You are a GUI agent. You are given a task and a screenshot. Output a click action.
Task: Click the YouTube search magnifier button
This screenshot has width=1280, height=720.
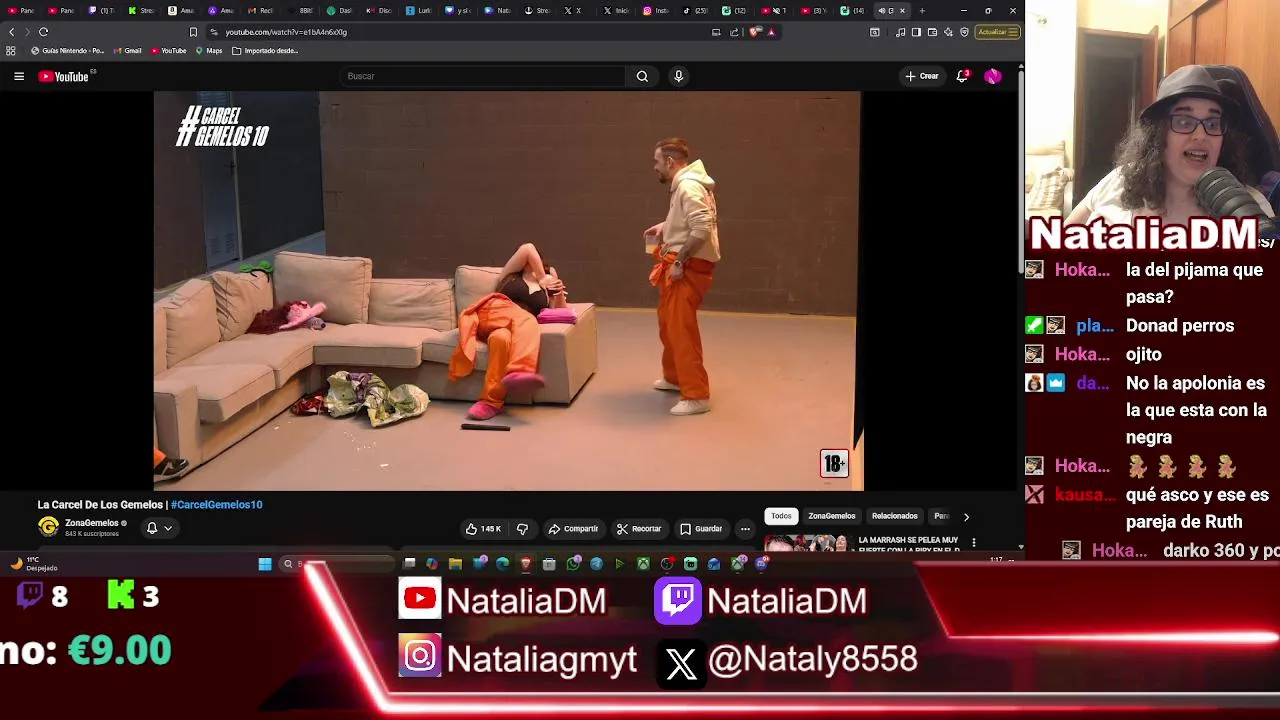coord(642,76)
